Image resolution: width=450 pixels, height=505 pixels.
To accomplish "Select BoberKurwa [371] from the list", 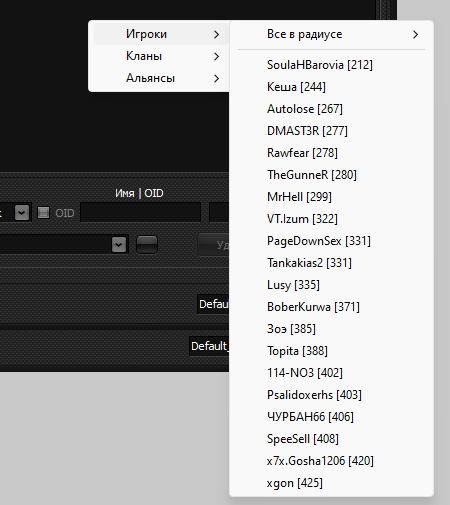I will coord(331,307).
